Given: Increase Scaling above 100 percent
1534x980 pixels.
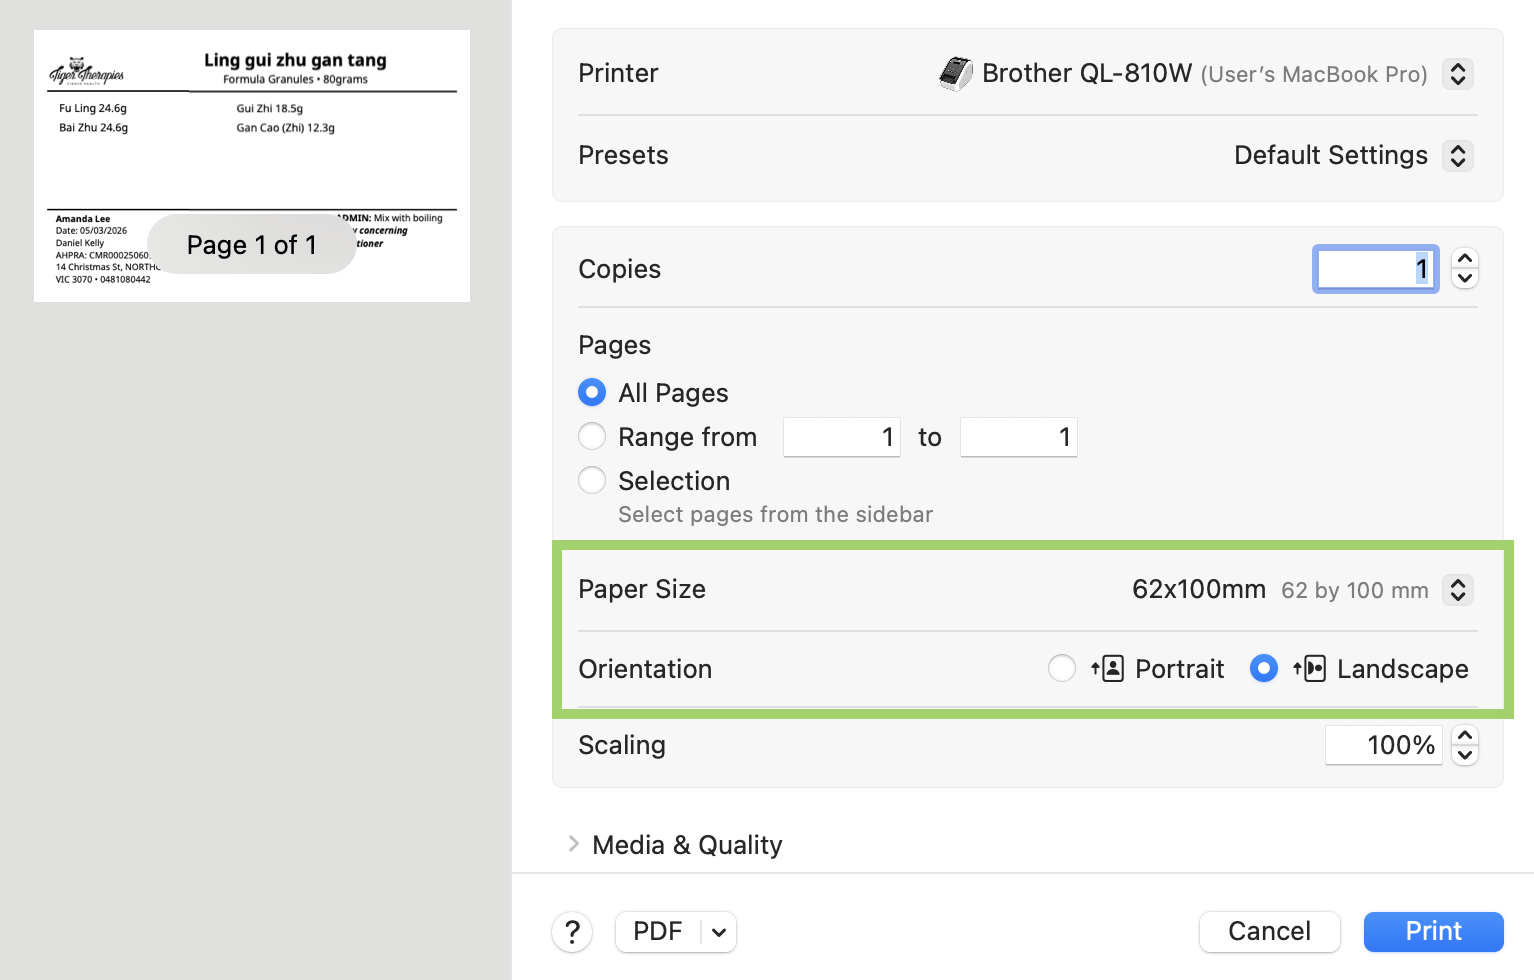Looking at the screenshot, I should (1464, 736).
